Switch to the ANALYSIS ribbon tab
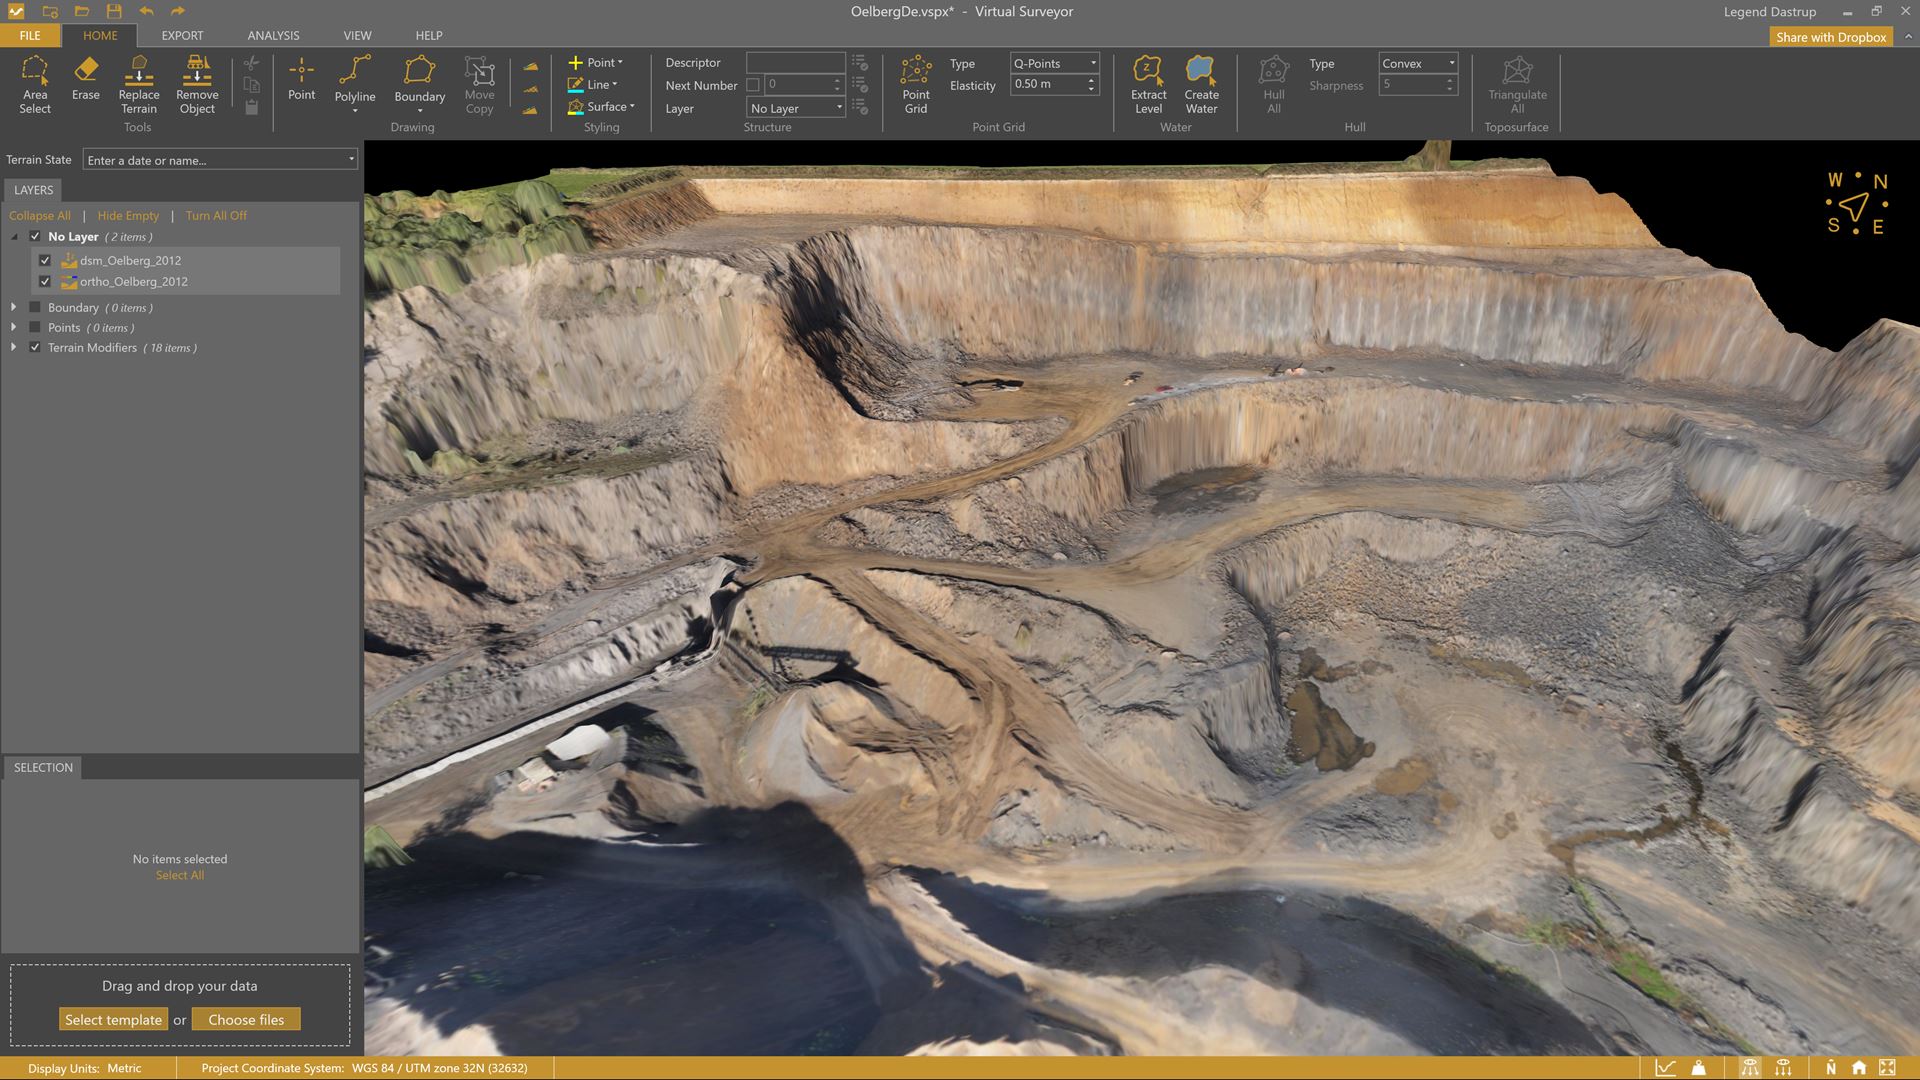 pyautogui.click(x=273, y=35)
